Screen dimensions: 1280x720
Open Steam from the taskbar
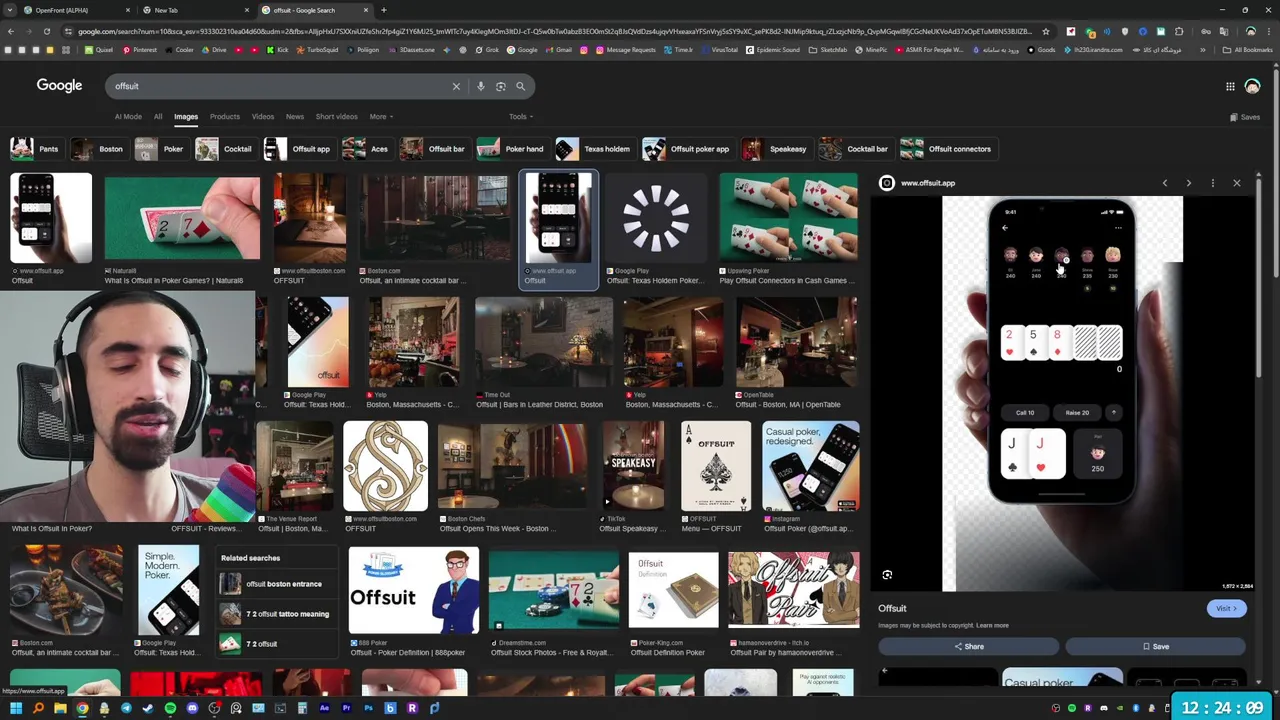[x=148, y=708]
